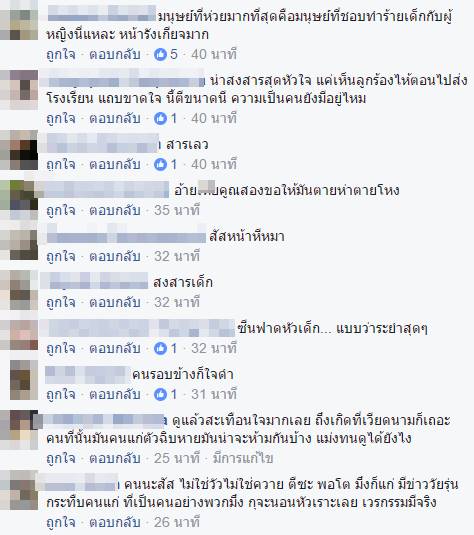This screenshot has width=474, height=535.
Task: Like the สารเลว comment via ถูกใจ
Action: coord(61,164)
